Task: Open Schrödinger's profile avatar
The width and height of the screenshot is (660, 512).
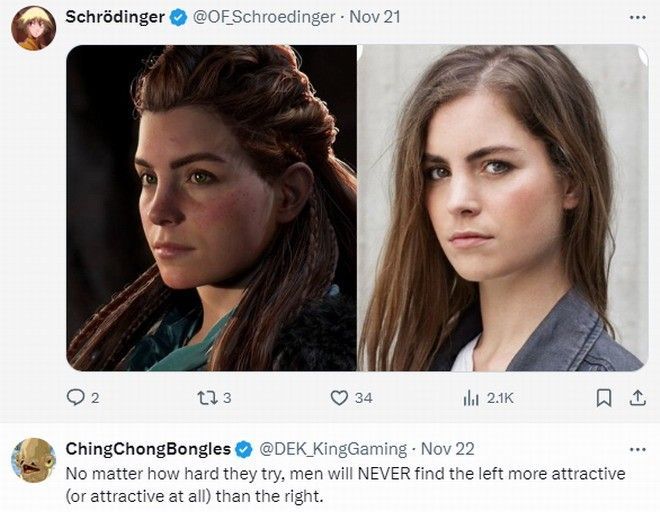Action: click(33, 28)
